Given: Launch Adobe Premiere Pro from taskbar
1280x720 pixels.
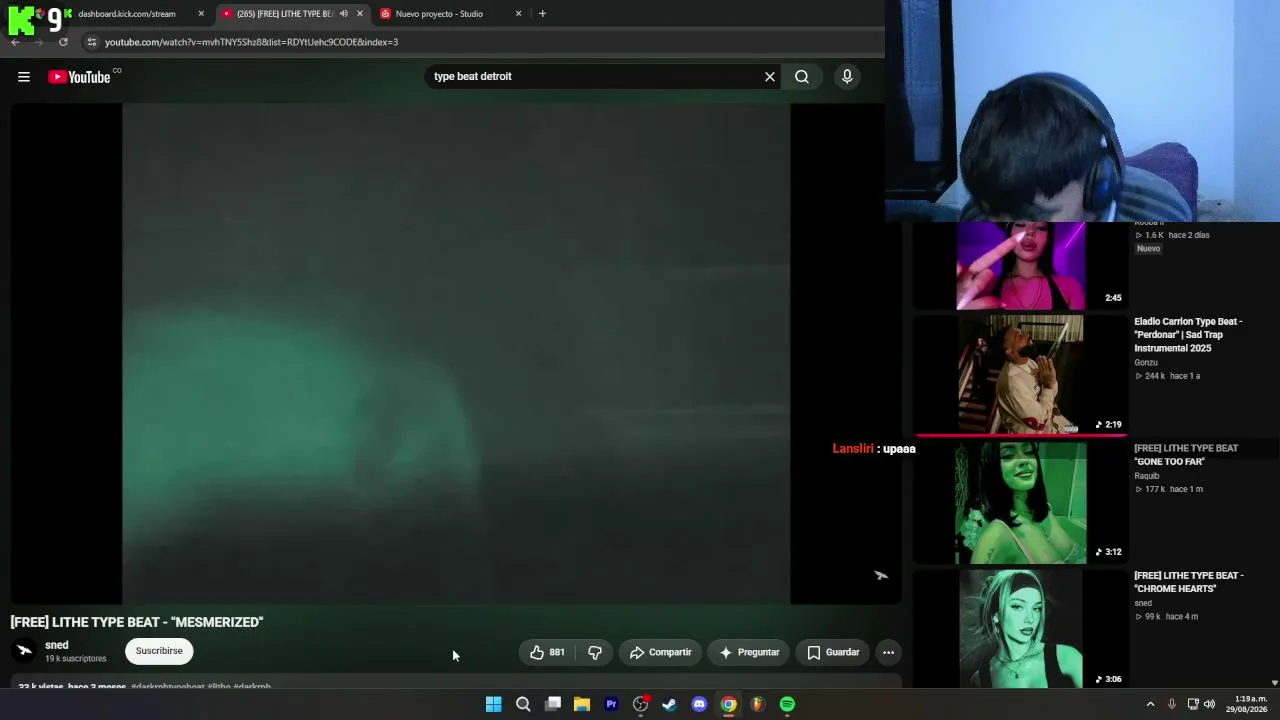Looking at the screenshot, I should 611,704.
